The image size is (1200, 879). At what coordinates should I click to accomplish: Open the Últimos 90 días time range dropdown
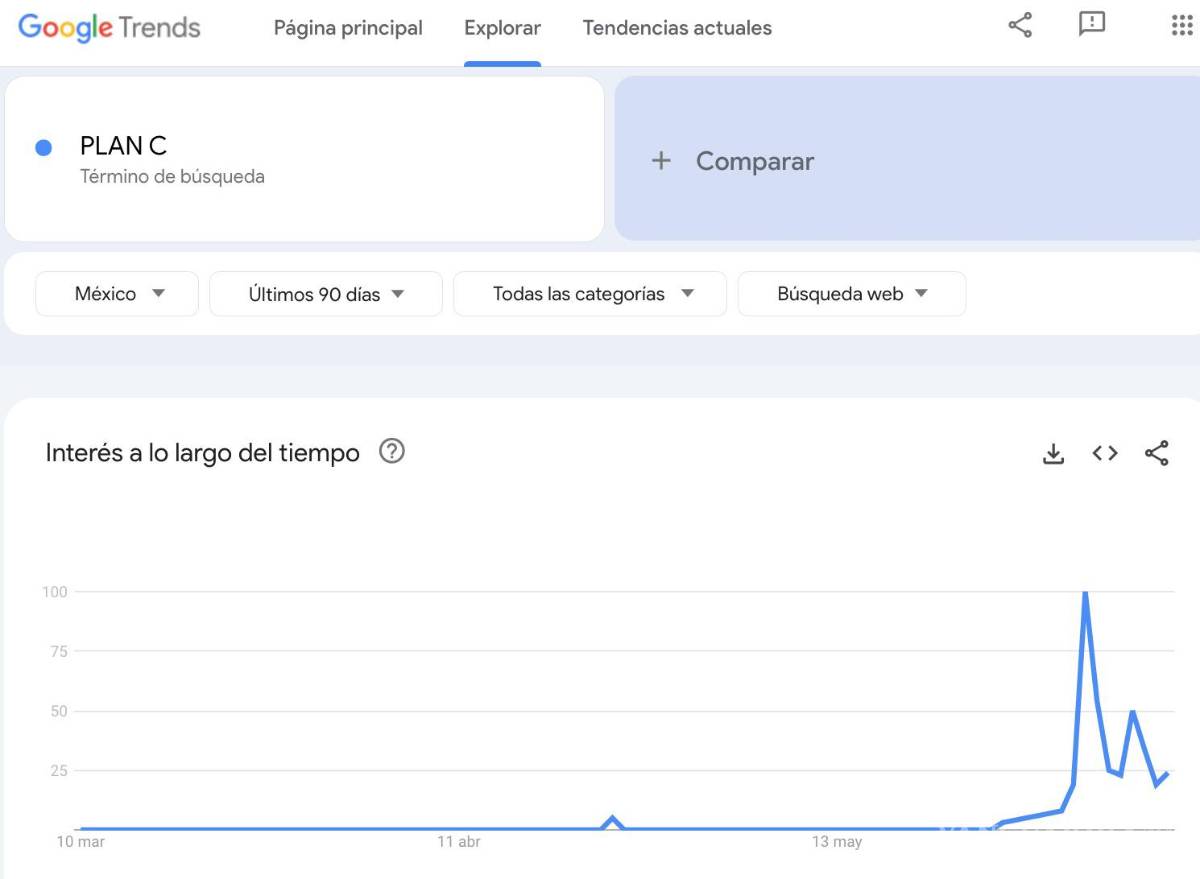click(x=326, y=294)
